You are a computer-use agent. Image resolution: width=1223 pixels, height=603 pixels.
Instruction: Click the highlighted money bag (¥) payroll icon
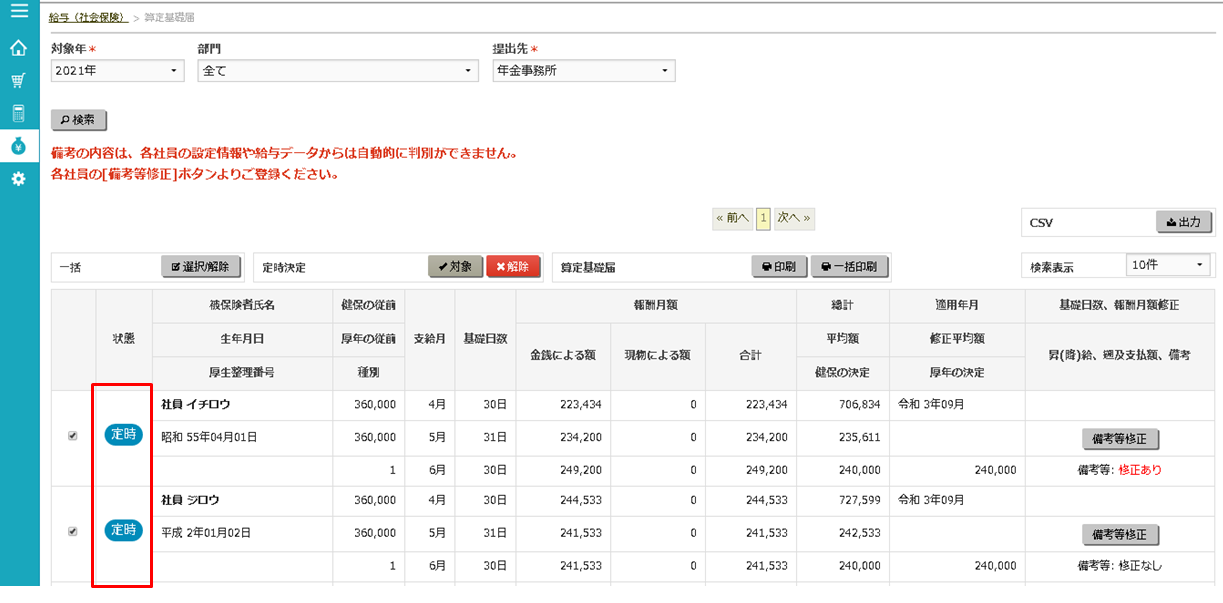18,146
